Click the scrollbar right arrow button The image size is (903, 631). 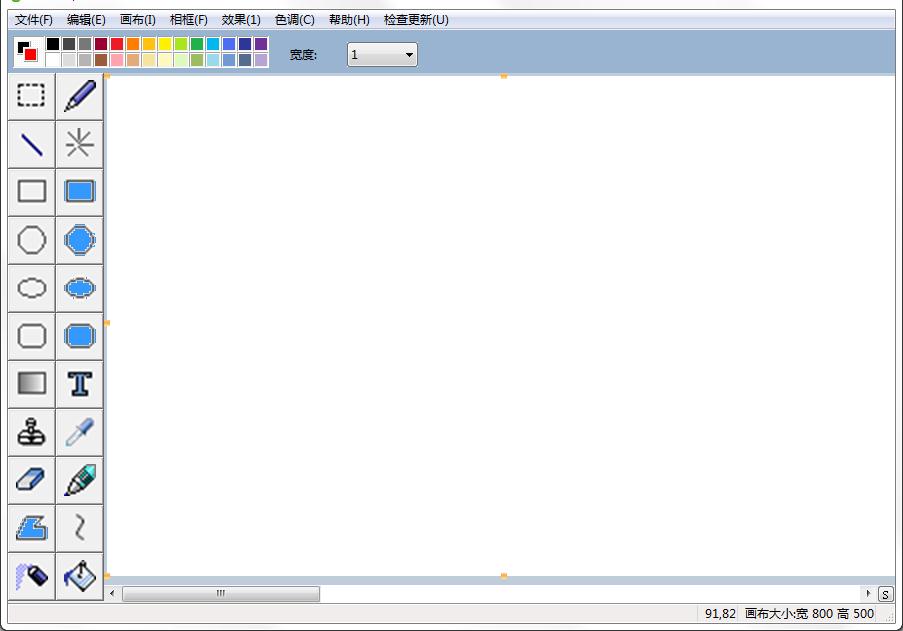(868, 594)
